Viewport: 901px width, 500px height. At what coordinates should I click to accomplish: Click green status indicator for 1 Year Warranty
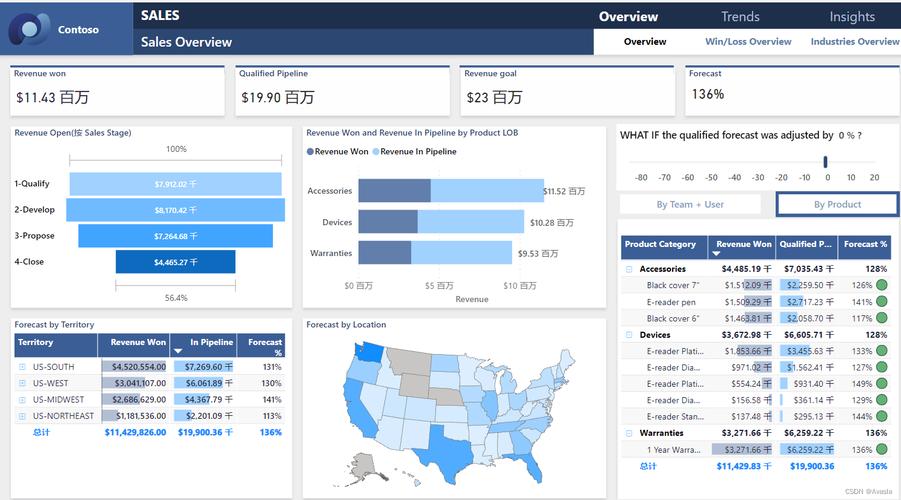881,449
